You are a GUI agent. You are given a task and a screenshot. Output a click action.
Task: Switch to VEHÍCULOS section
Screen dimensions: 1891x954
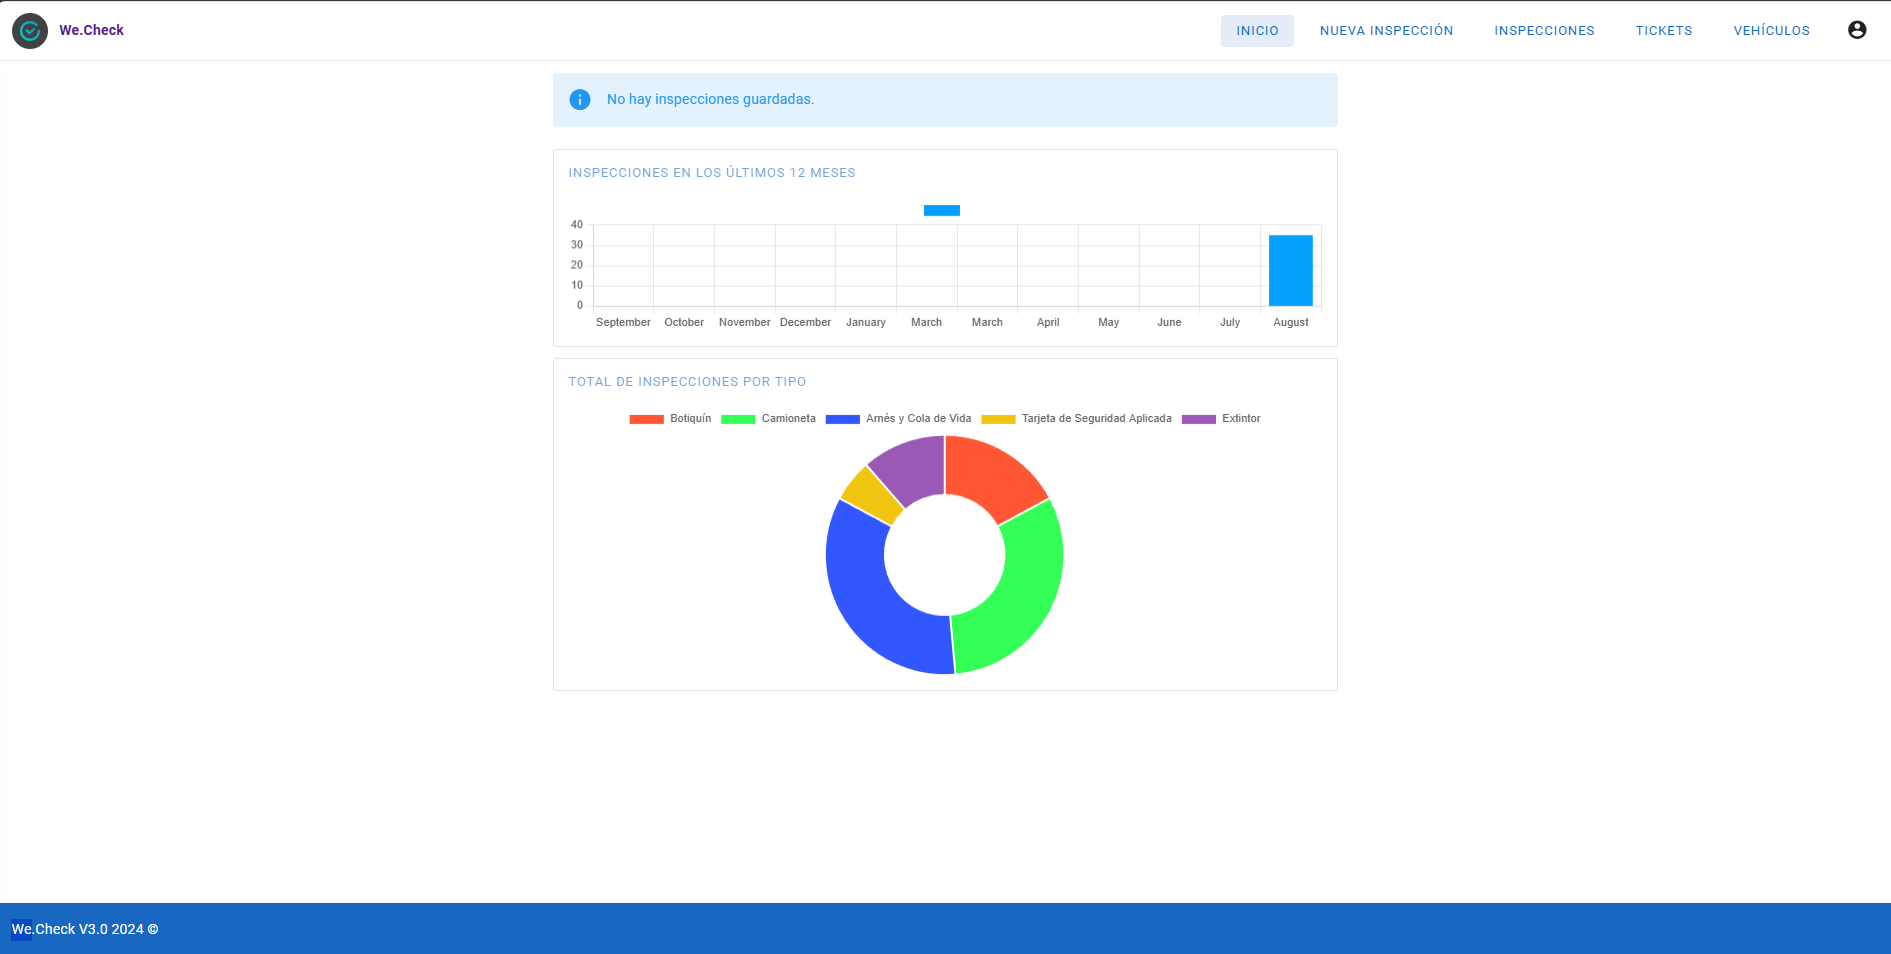coord(1771,31)
